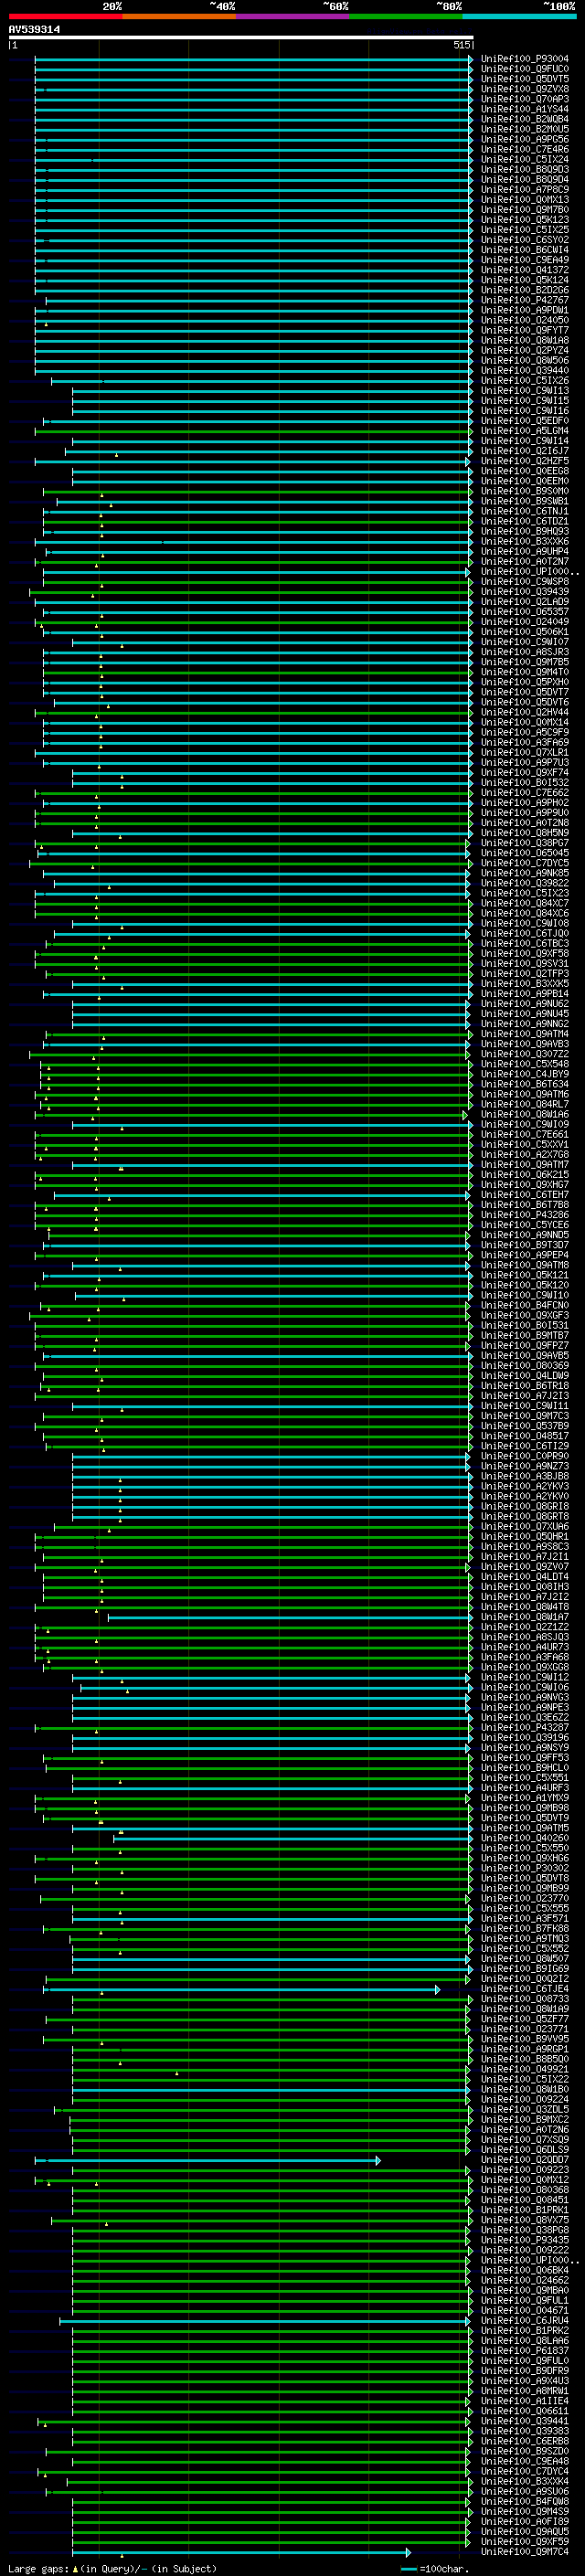Click the 515 end position label
The image size is (585, 2576).
coord(462,45)
